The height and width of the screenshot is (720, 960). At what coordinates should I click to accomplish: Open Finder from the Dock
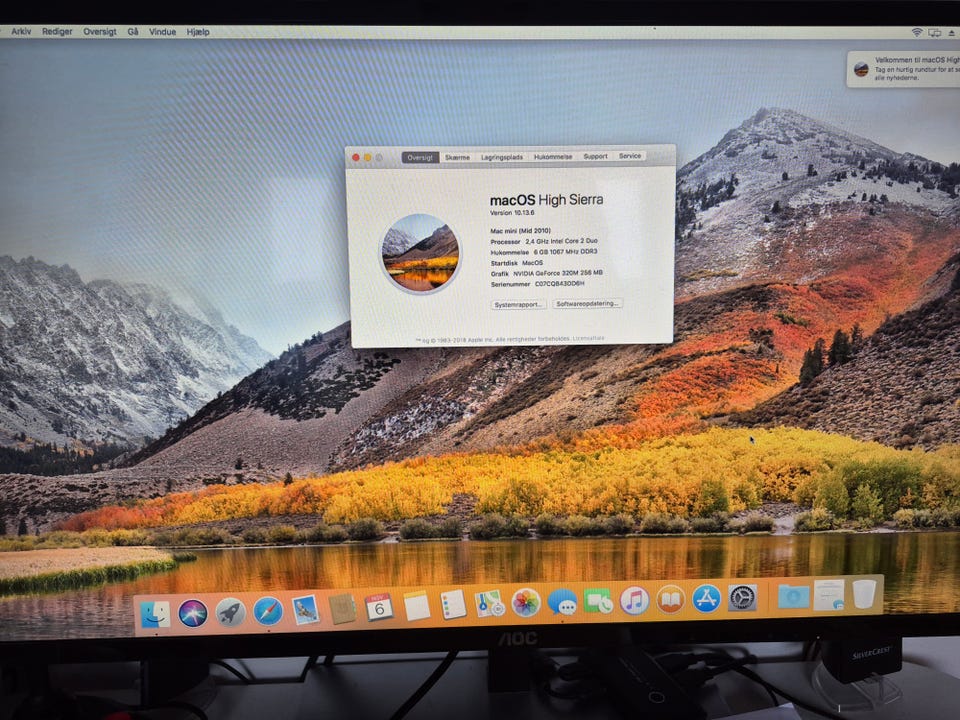[155, 614]
